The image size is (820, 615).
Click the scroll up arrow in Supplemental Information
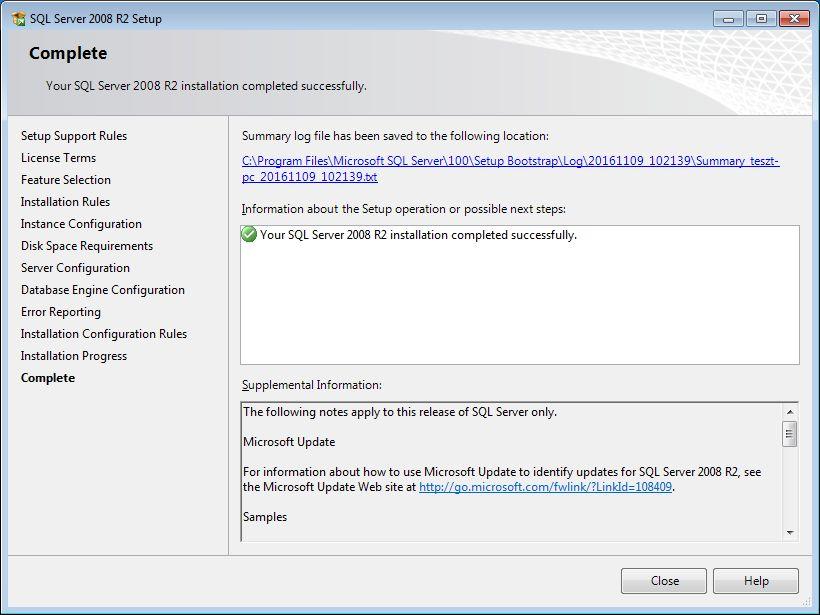pyautogui.click(x=790, y=412)
